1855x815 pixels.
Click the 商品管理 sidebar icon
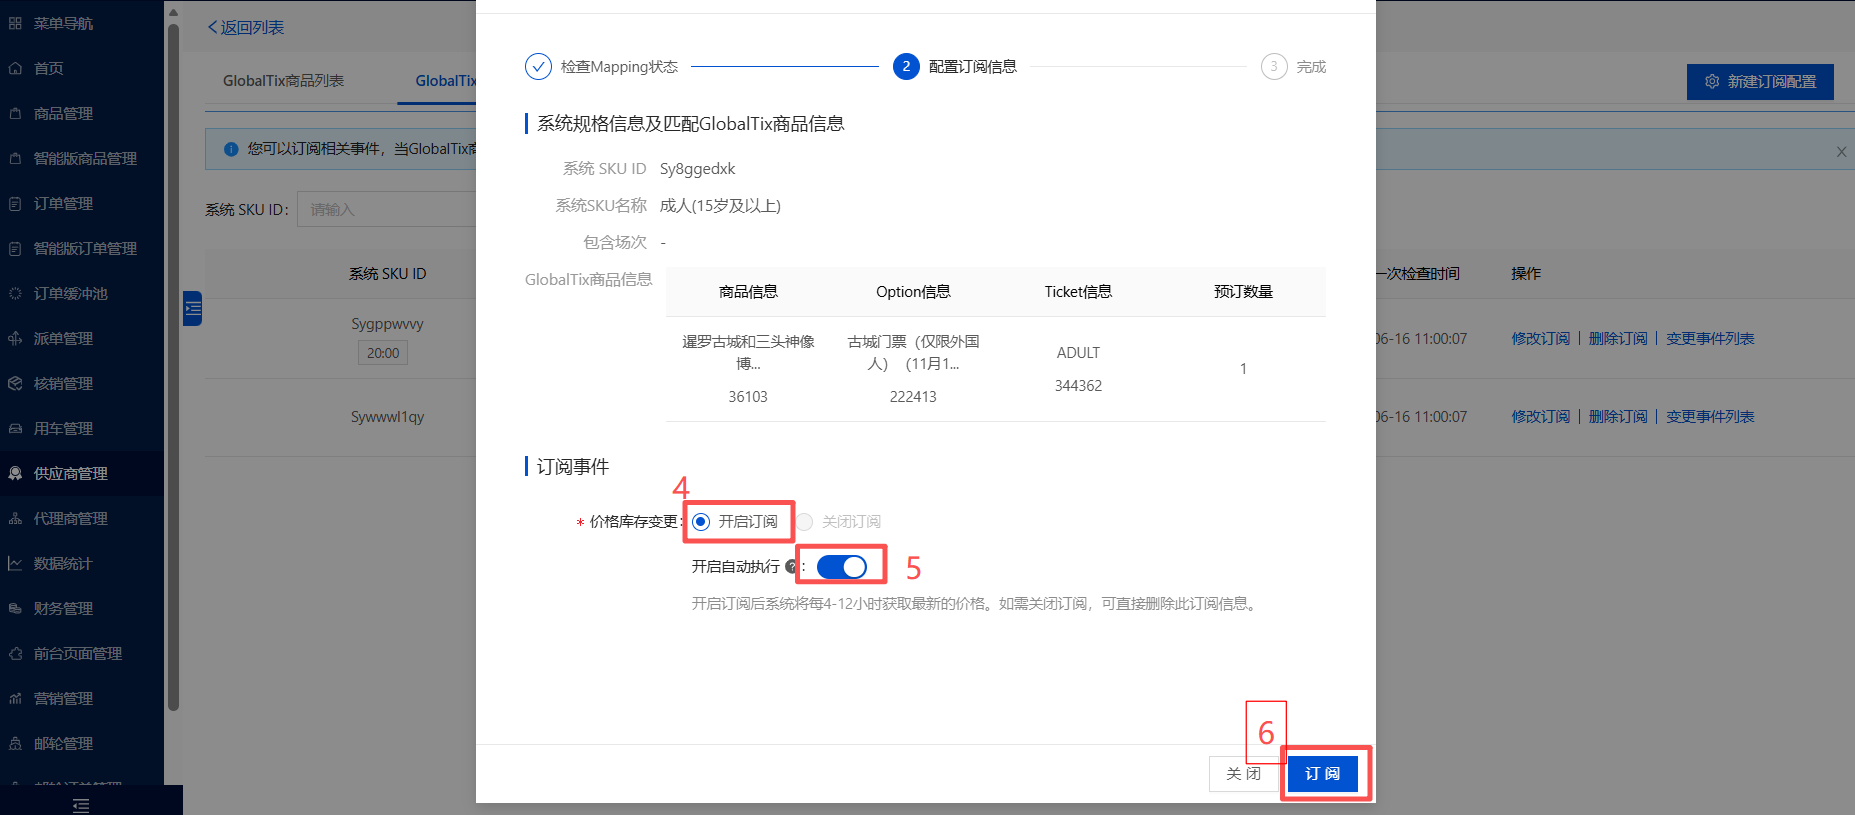(x=15, y=113)
